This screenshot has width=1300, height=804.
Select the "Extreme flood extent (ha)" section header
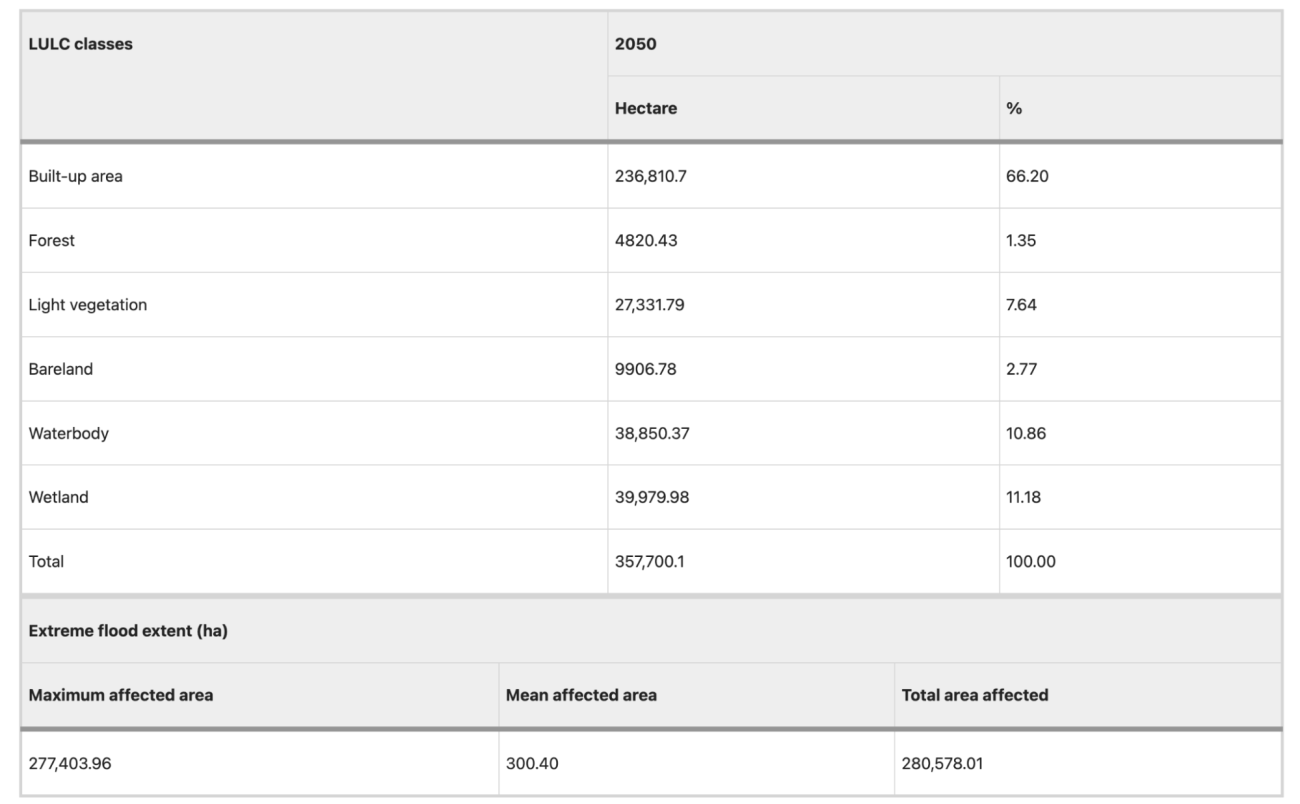pyautogui.click(x=128, y=631)
